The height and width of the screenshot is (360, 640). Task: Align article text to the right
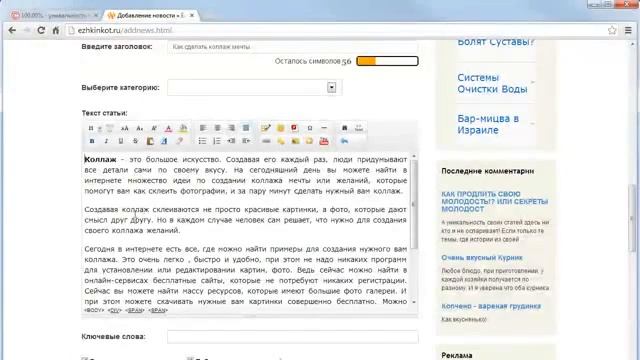pyautogui.click(x=231, y=128)
